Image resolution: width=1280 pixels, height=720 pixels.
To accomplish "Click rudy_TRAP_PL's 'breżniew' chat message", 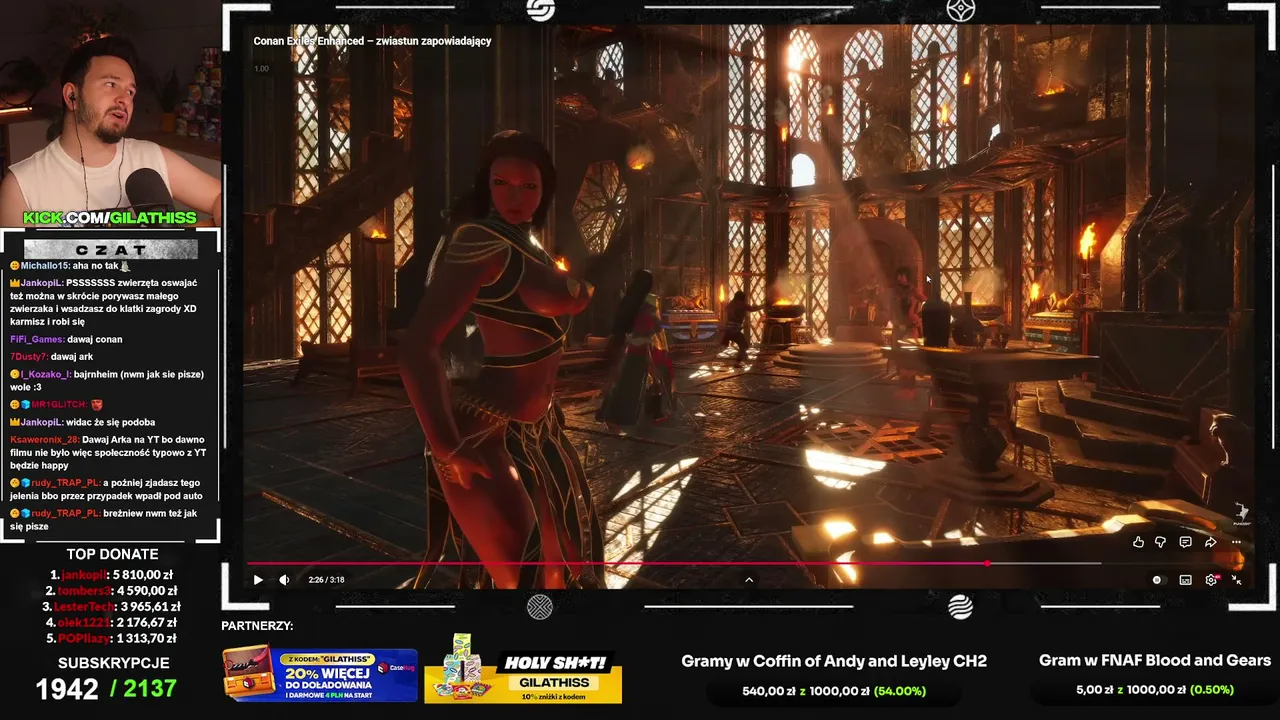I will point(105,520).
